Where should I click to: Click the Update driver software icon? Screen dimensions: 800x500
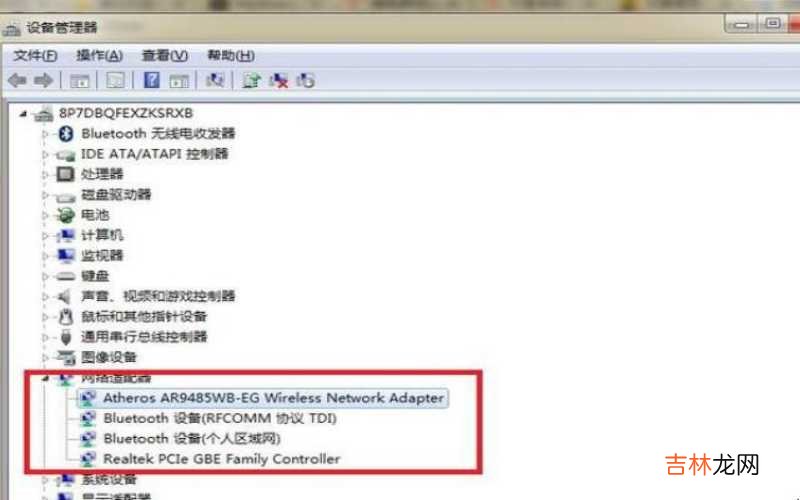coord(251,80)
